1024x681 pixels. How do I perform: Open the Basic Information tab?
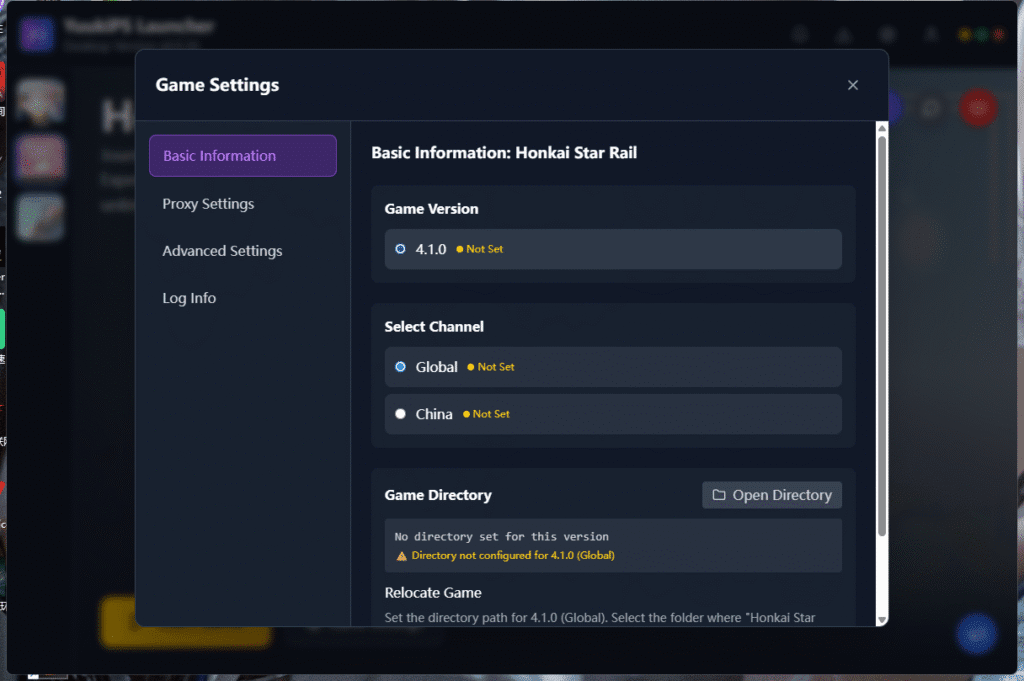pyautogui.click(x=243, y=155)
